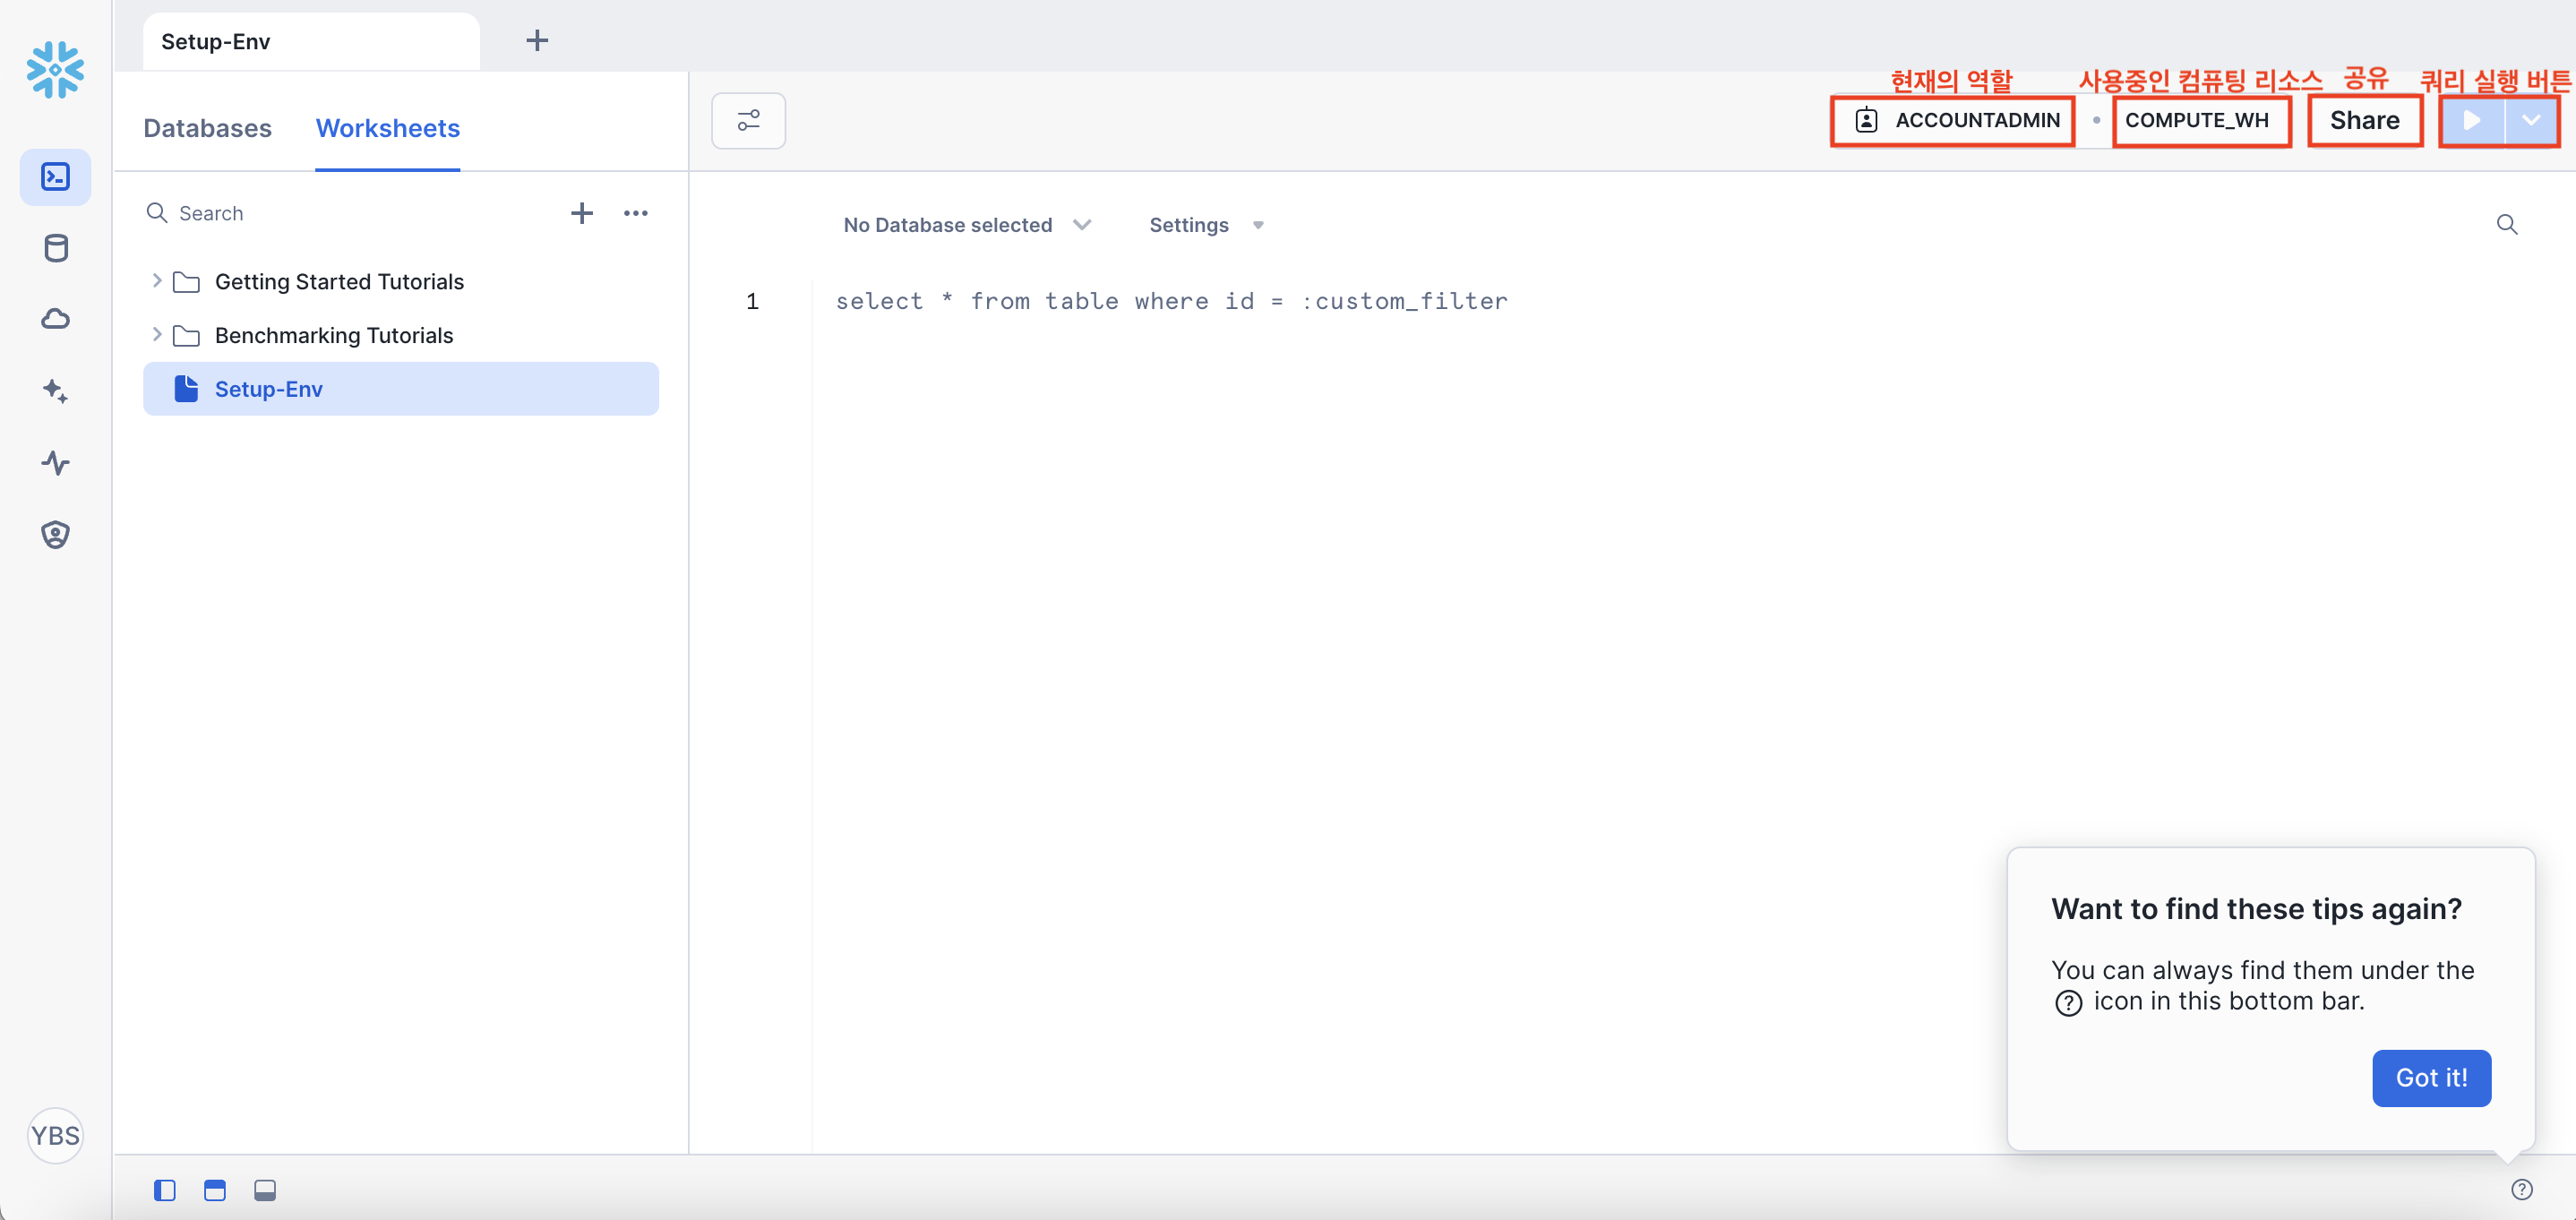Open the Admin shield icon
Image resolution: width=2576 pixels, height=1220 pixels.
coord(56,535)
